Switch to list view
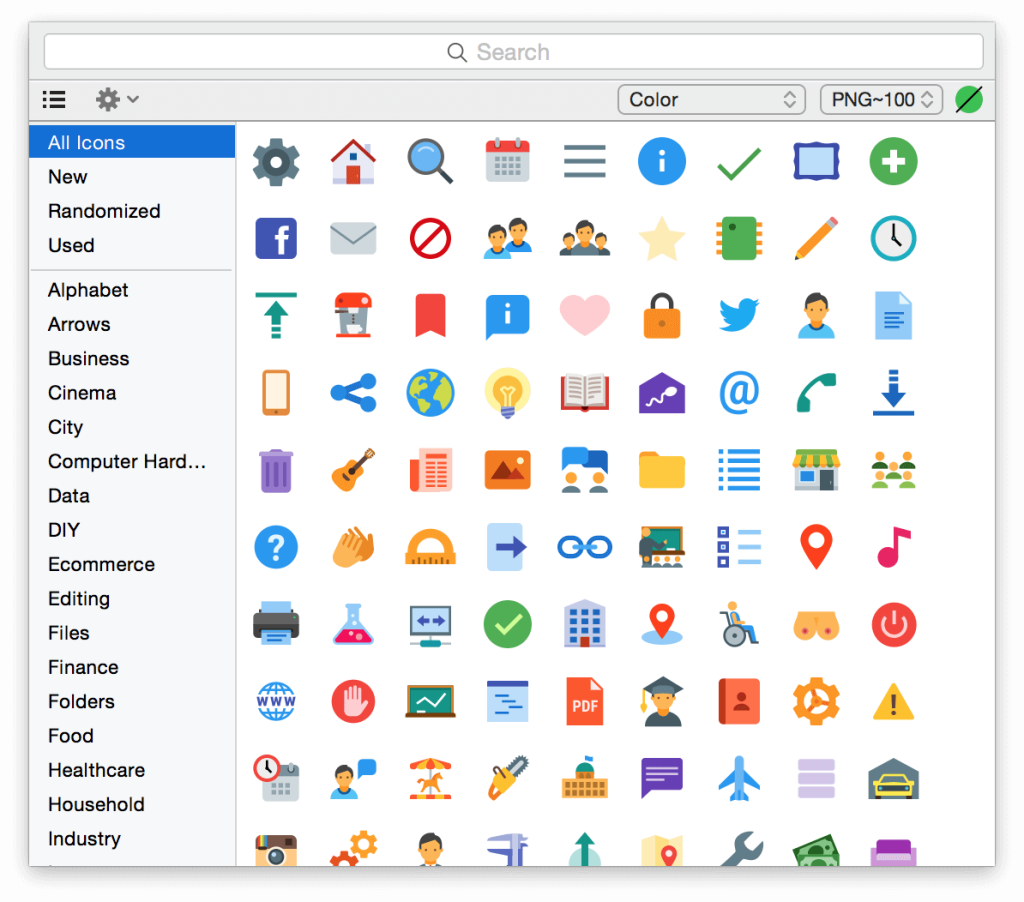Image resolution: width=1024 pixels, height=902 pixels. [x=53, y=99]
